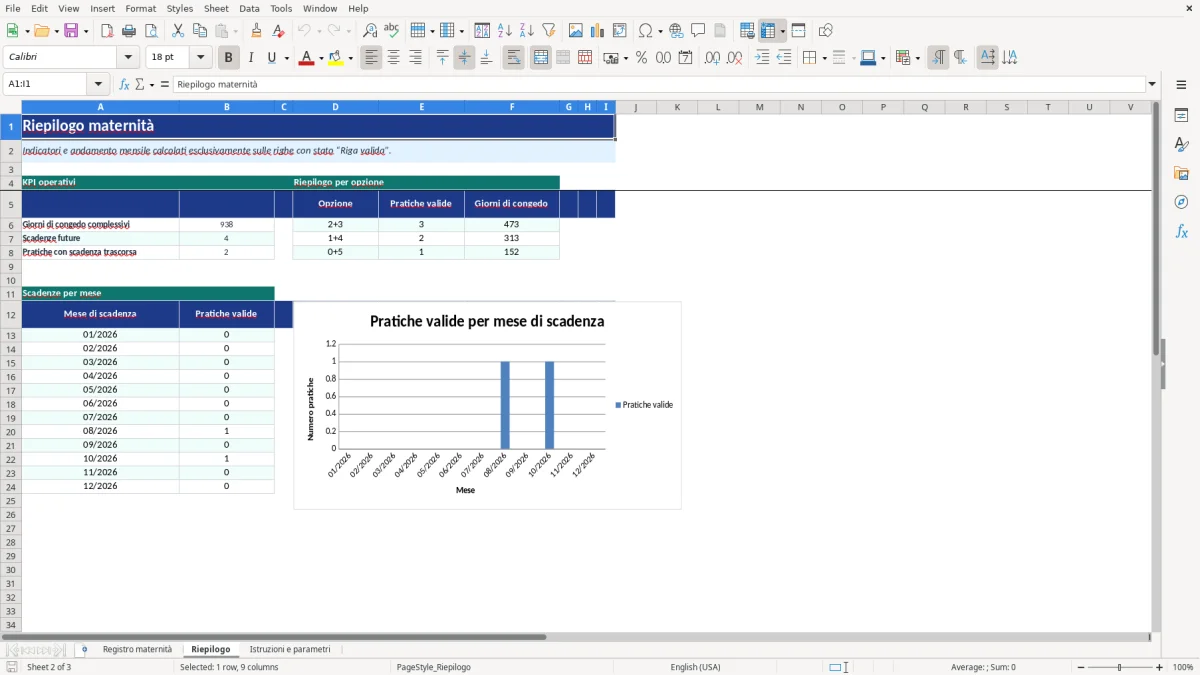Select column F header

pos(512,107)
